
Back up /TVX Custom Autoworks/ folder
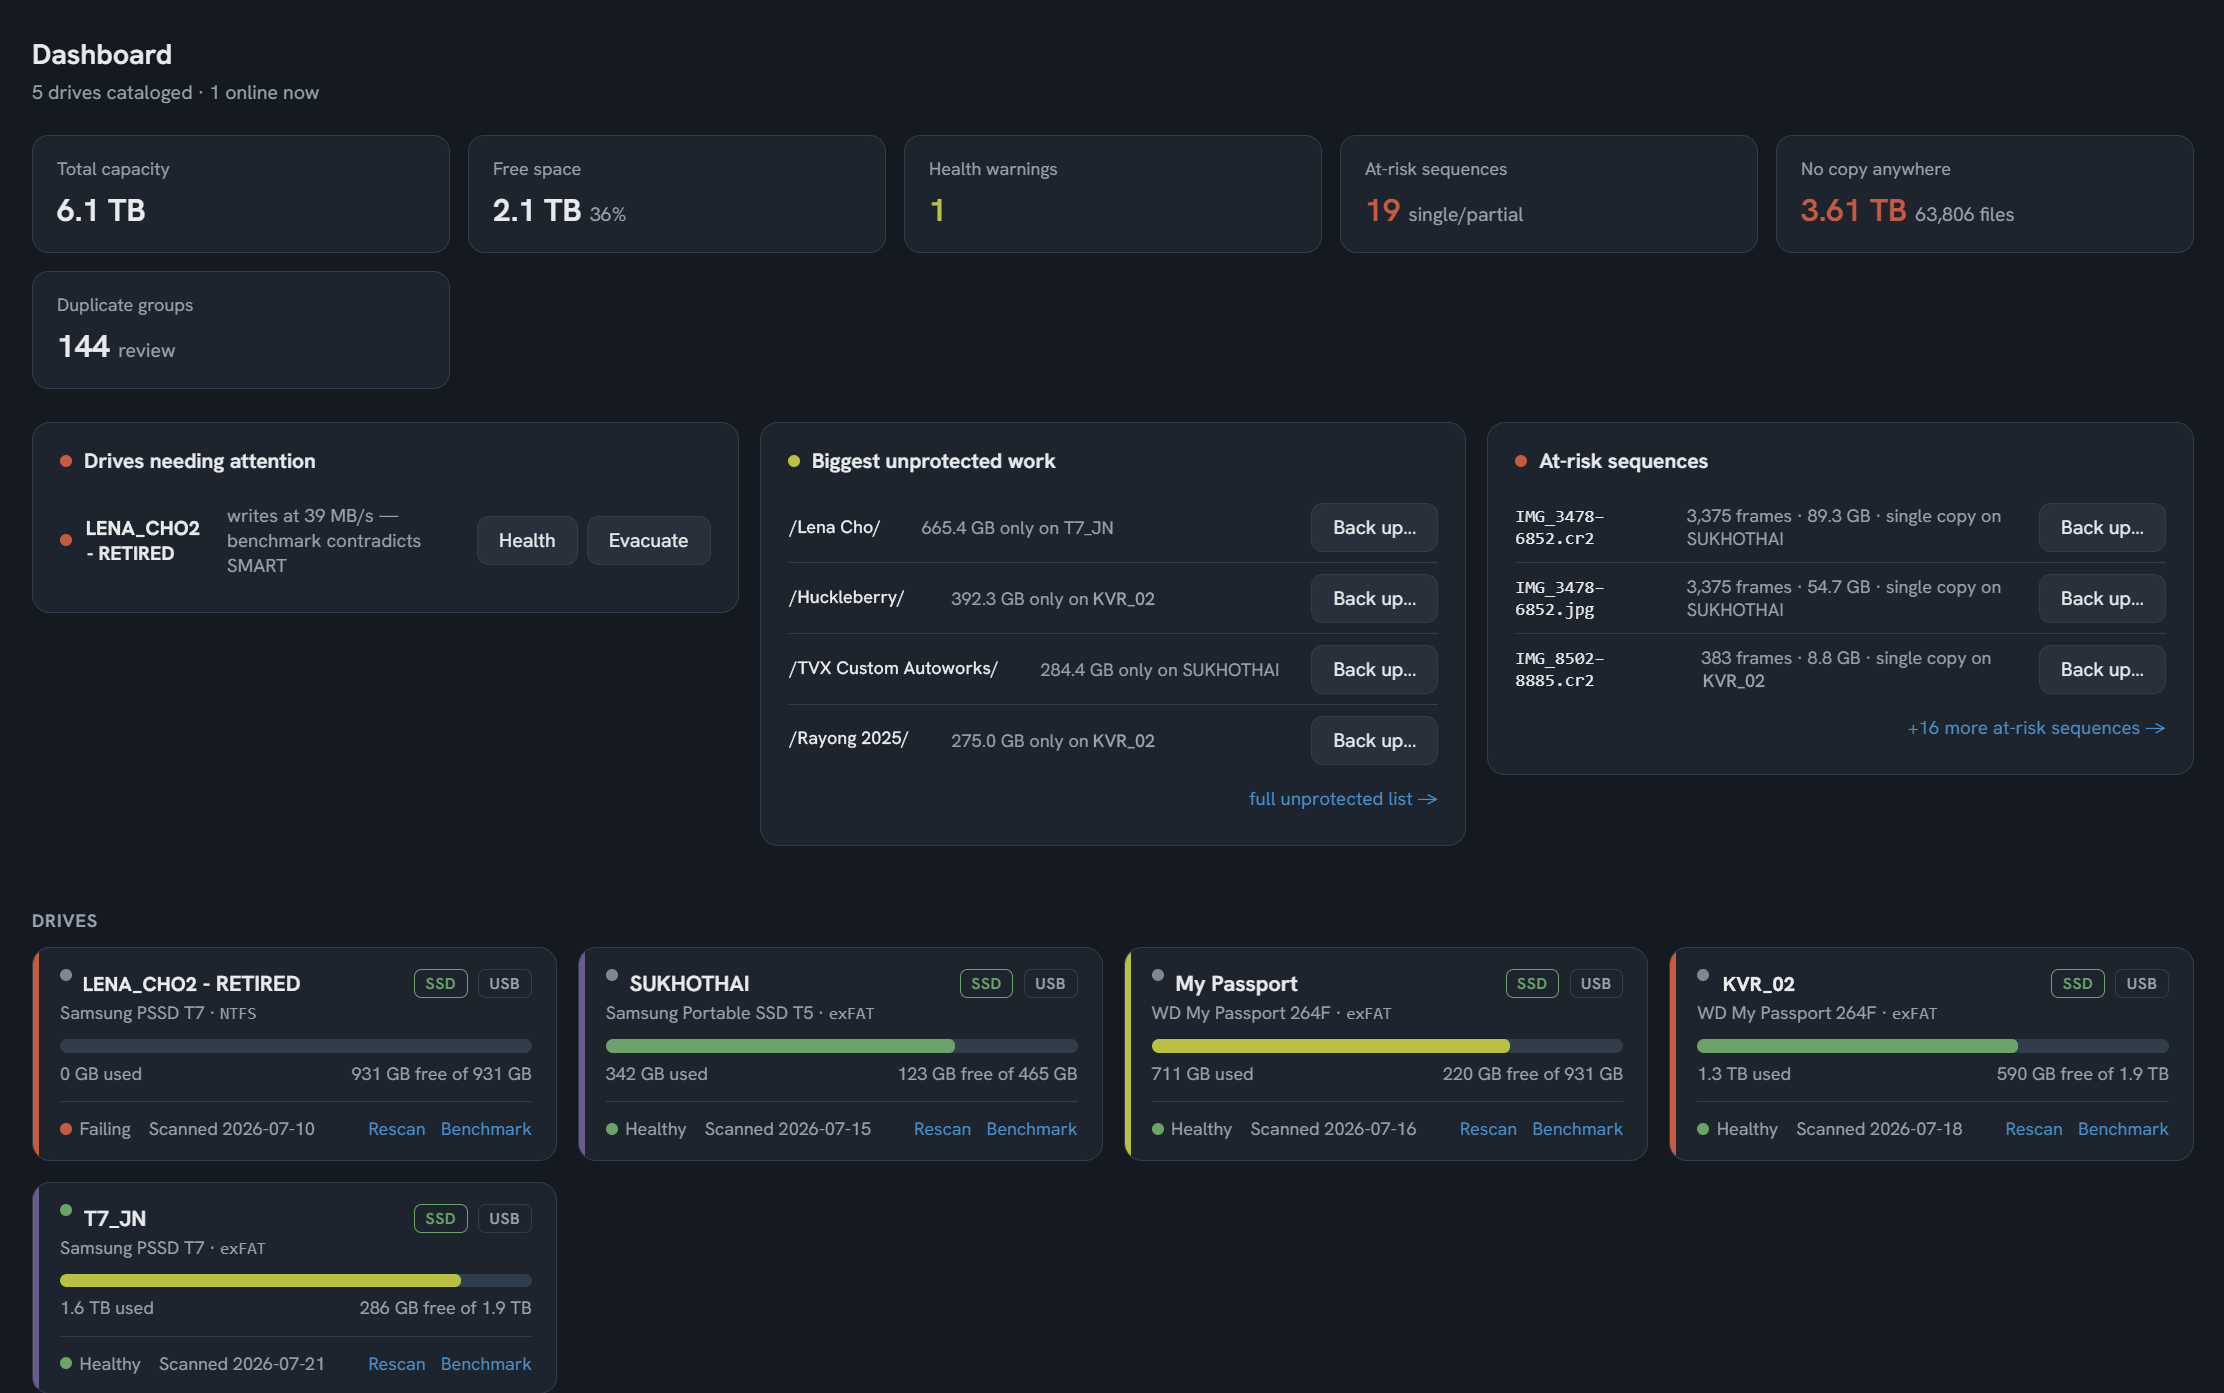pyautogui.click(x=1374, y=669)
